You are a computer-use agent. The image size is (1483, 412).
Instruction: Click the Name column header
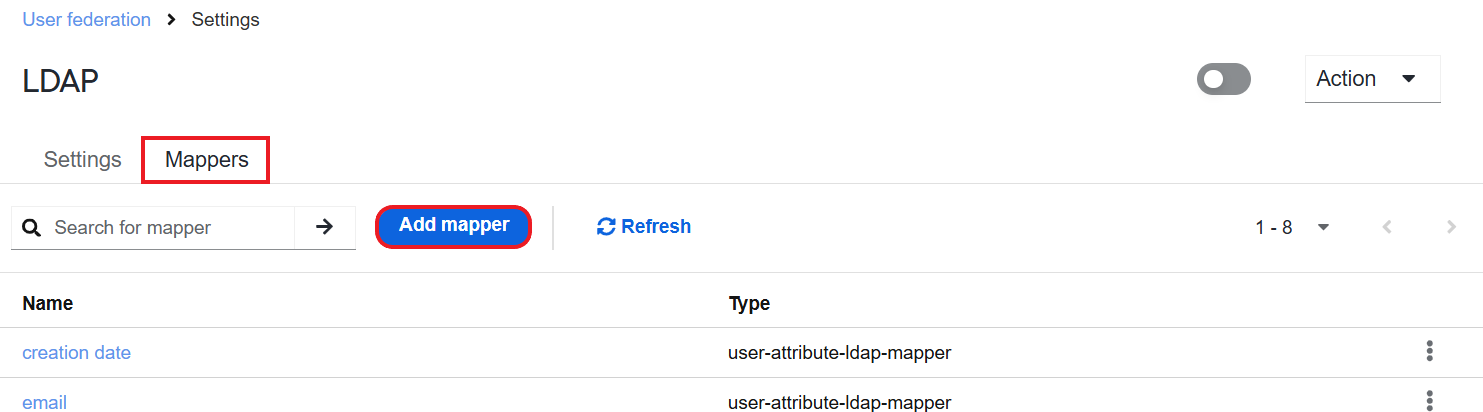click(x=48, y=303)
